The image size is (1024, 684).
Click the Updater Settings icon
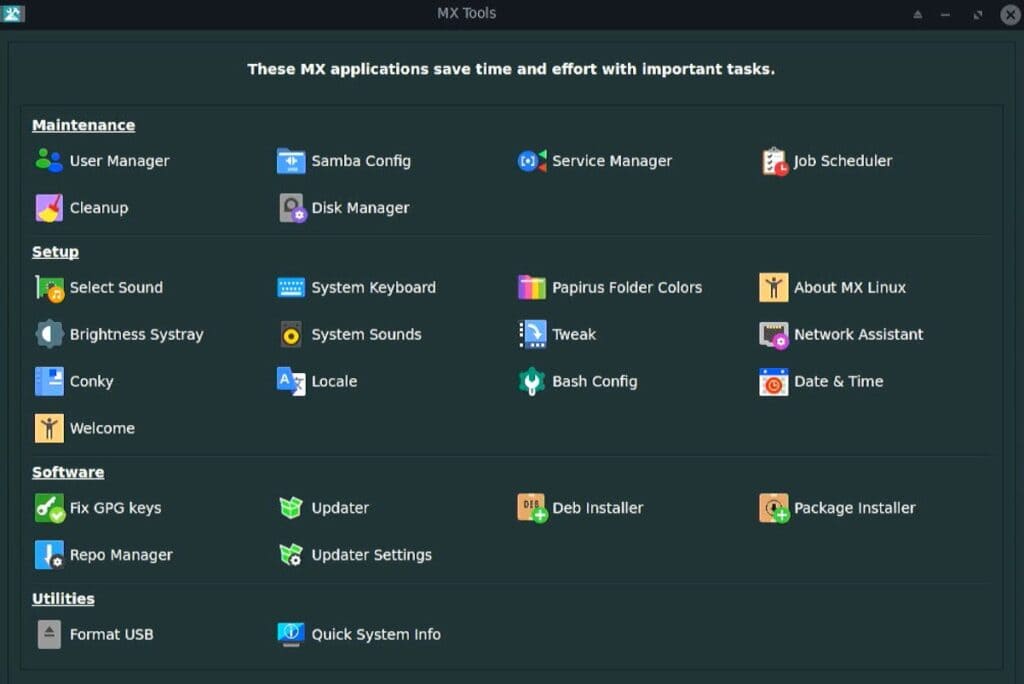[291, 555]
